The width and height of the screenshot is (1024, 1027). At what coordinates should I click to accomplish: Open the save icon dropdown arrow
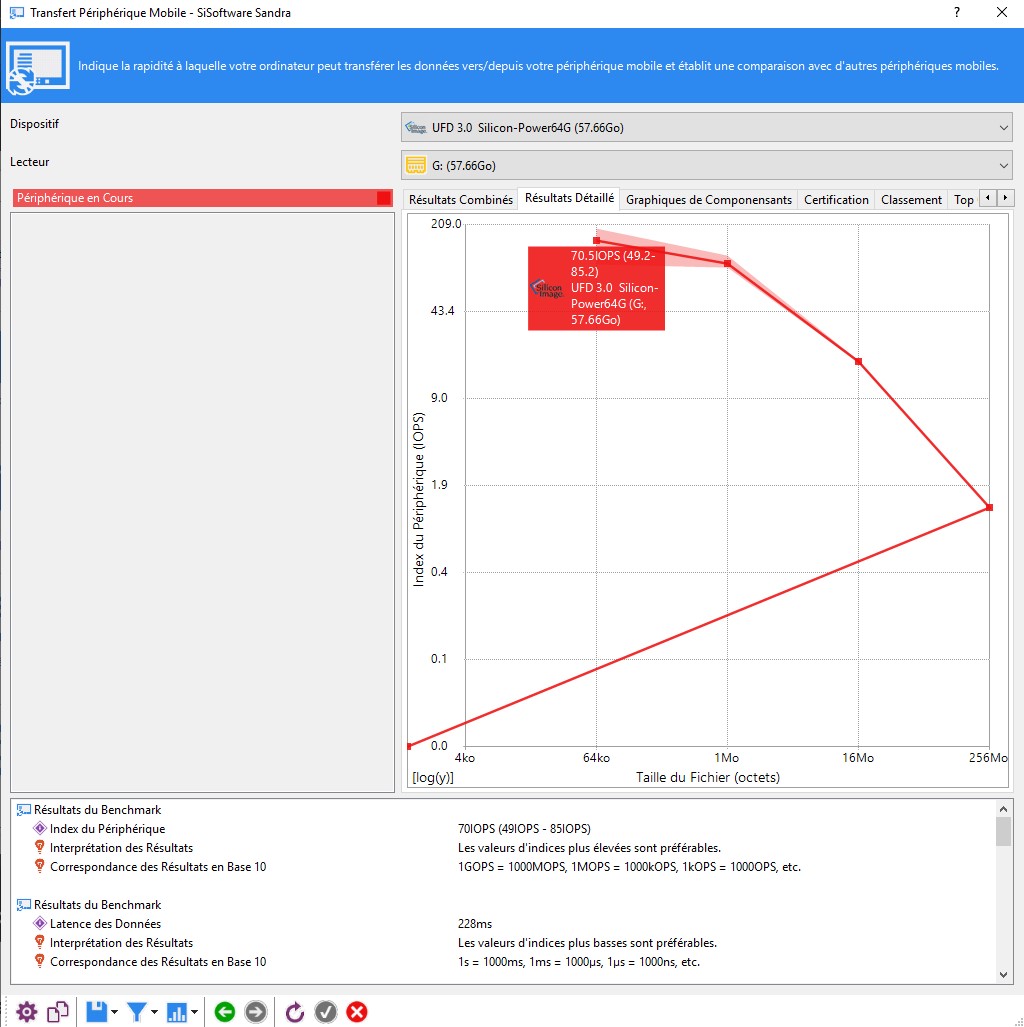[x=114, y=1013]
